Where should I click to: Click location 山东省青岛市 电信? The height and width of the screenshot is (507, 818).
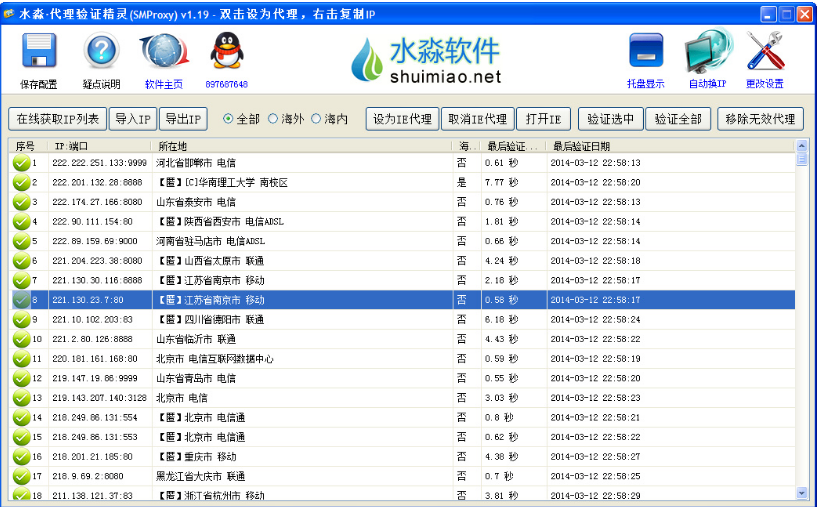(x=196, y=378)
